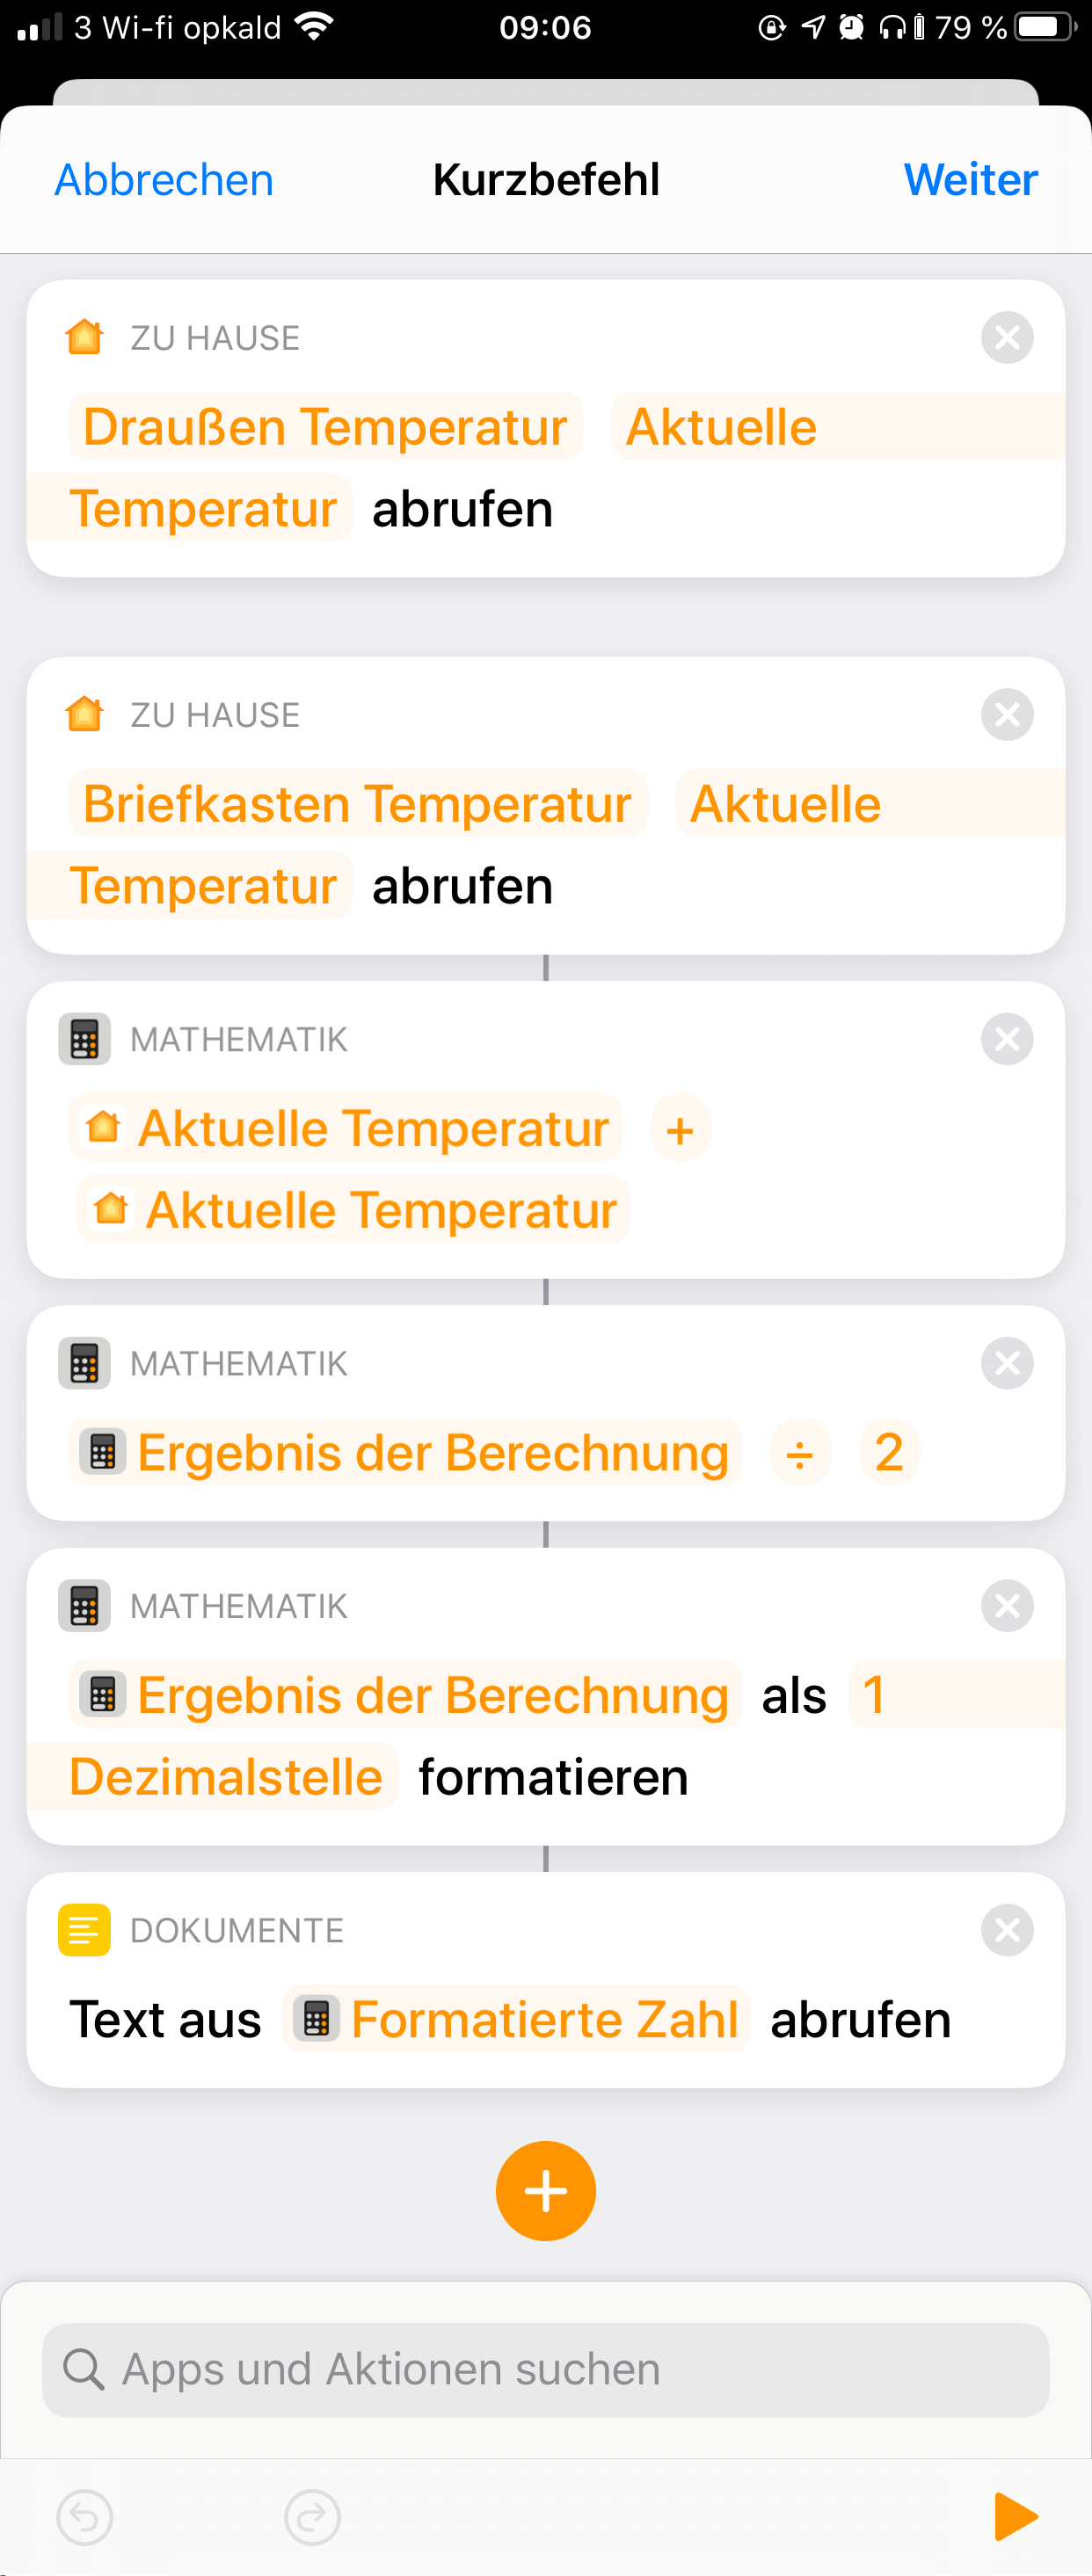Screen dimensions: 1092x2576
Task: Delete the Dokumente text action
Action: (1007, 1930)
